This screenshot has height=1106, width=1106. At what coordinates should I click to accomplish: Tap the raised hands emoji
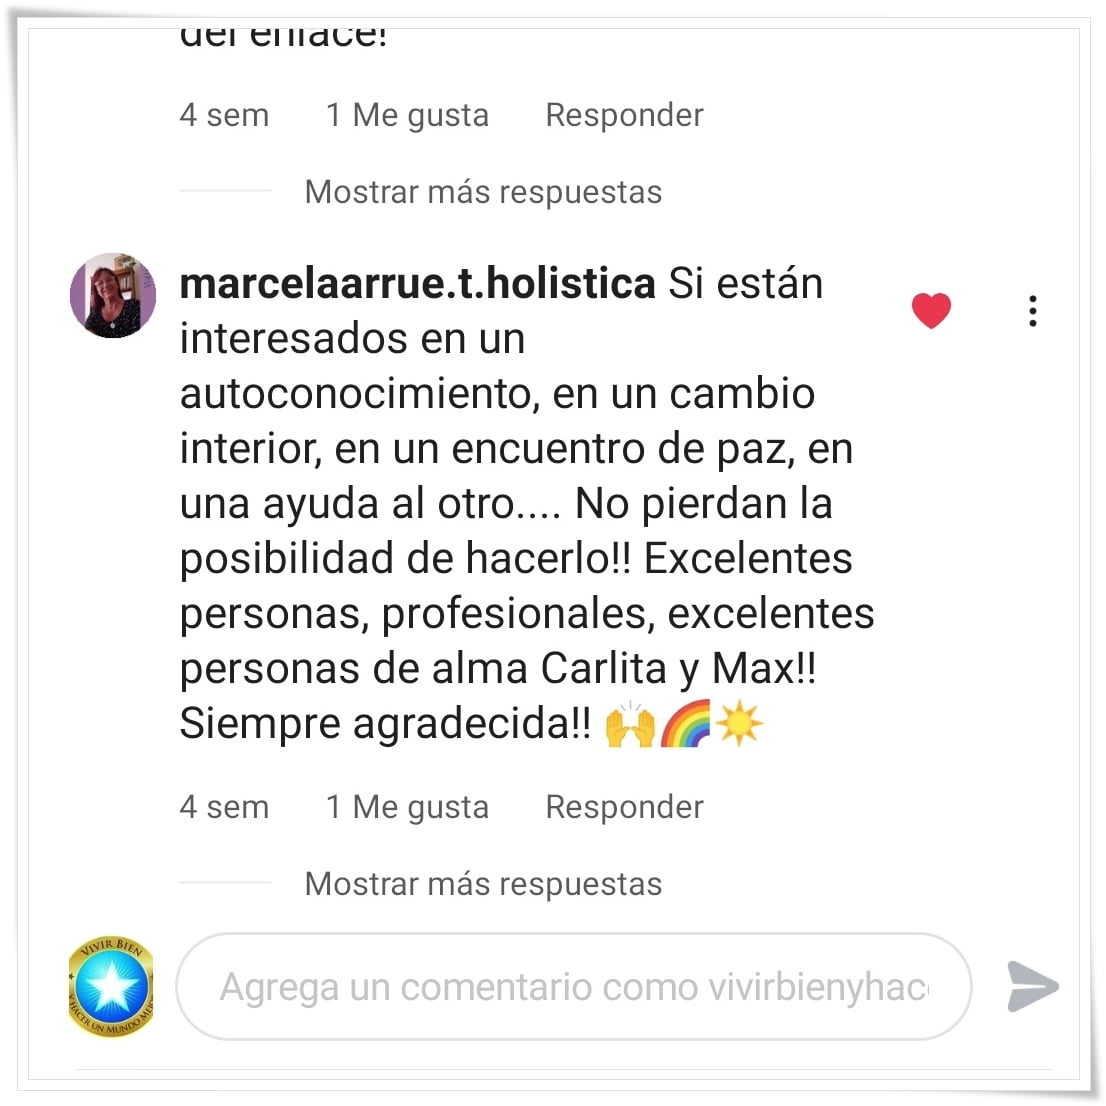tap(630, 724)
